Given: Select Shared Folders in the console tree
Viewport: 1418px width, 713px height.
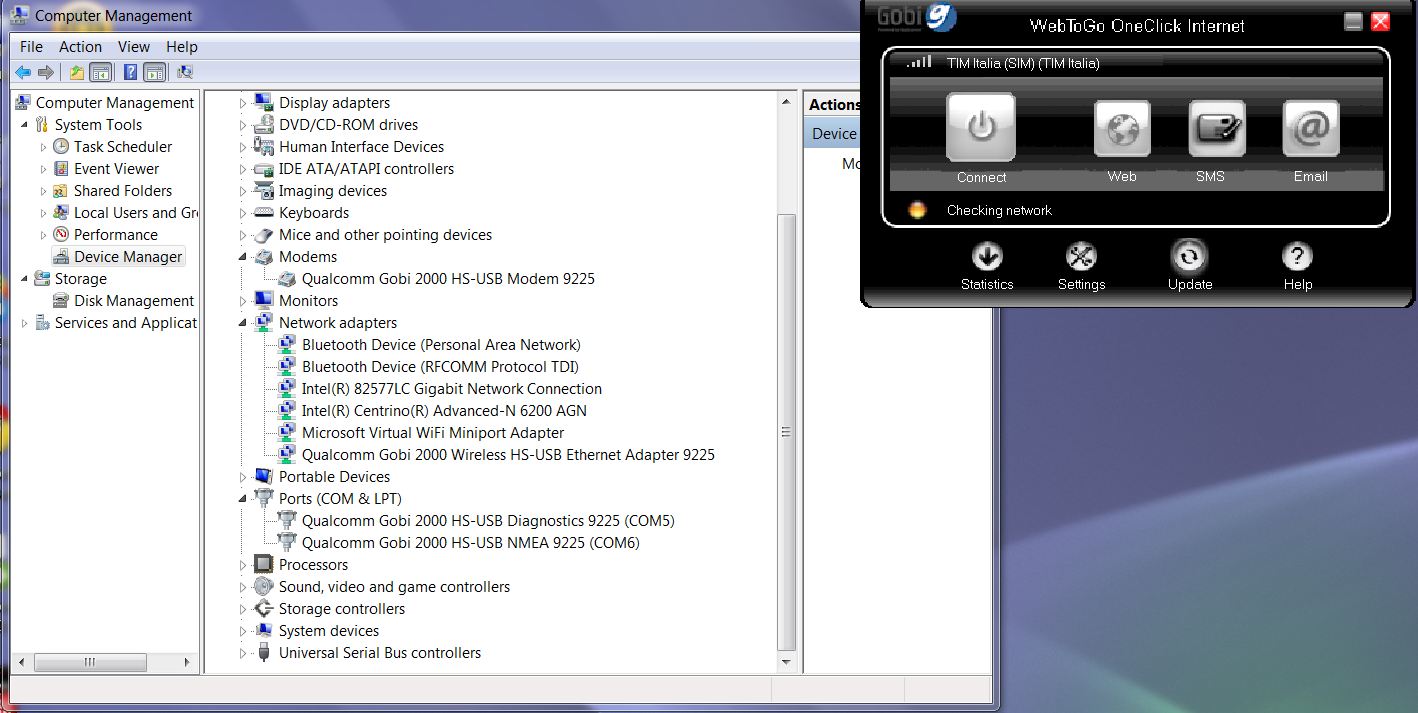Looking at the screenshot, I should 123,191.
